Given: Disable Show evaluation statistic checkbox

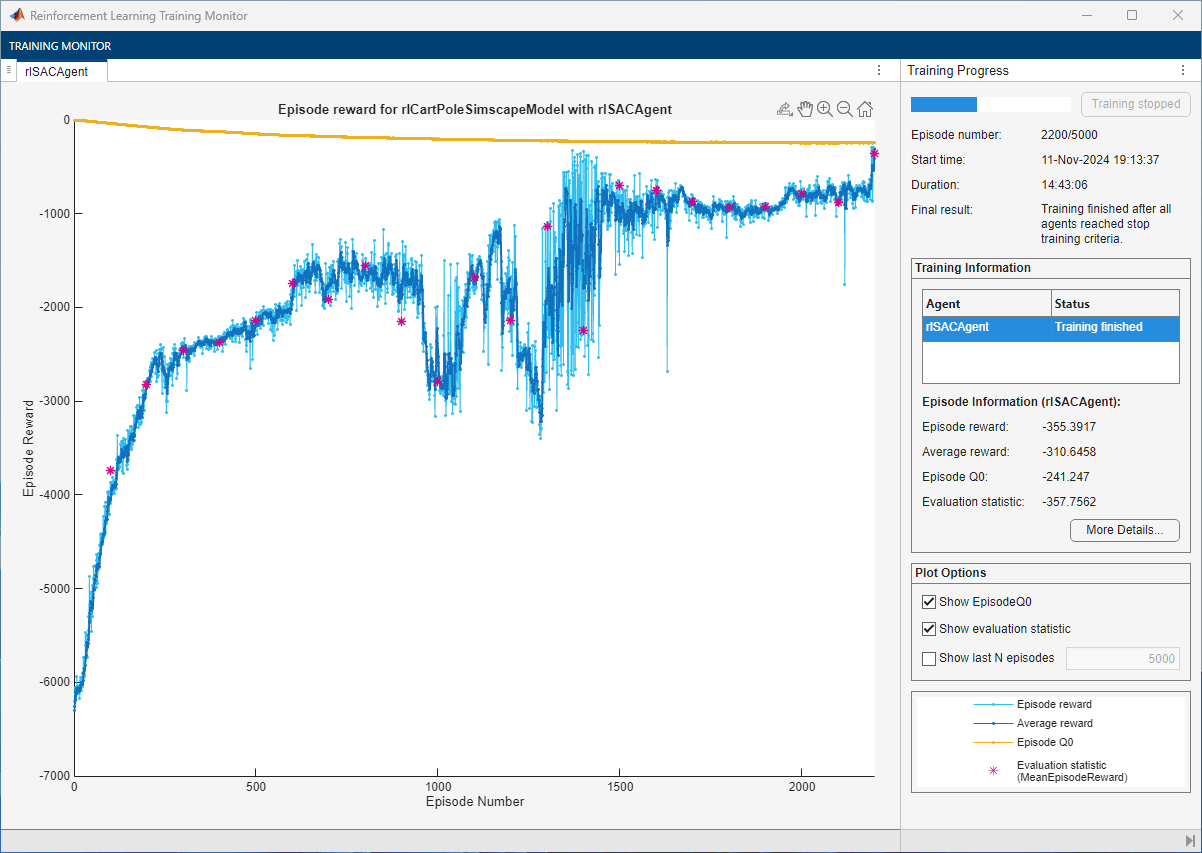Looking at the screenshot, I should tap(929, 629).
